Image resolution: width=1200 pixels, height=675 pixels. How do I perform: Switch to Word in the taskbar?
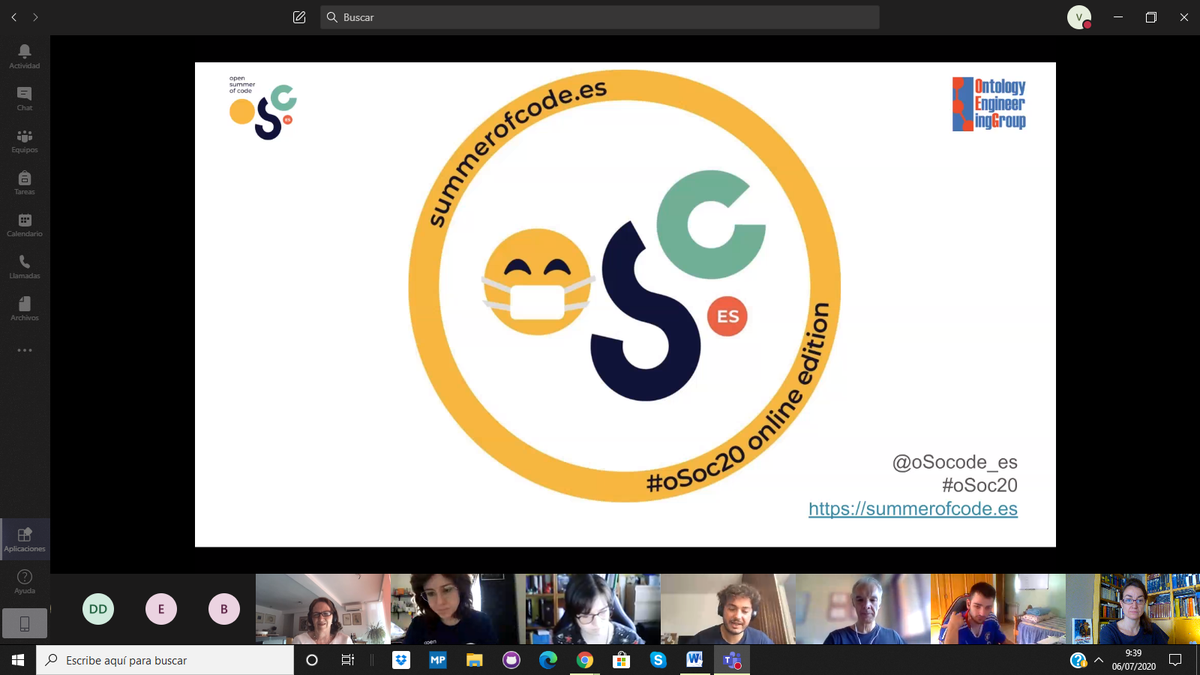[695, 660]
